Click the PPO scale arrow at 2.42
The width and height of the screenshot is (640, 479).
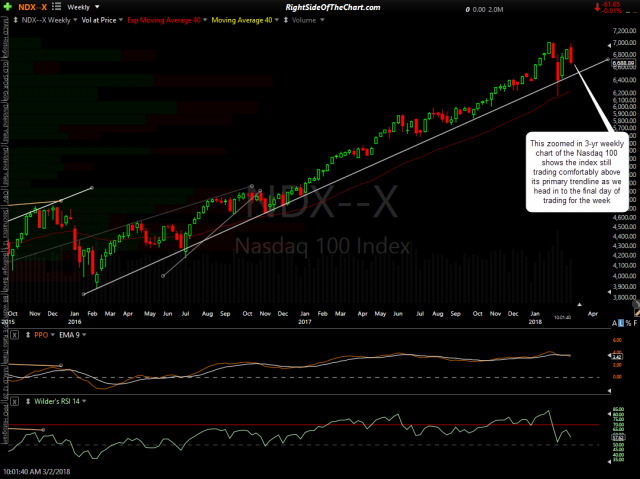point(611,356)
